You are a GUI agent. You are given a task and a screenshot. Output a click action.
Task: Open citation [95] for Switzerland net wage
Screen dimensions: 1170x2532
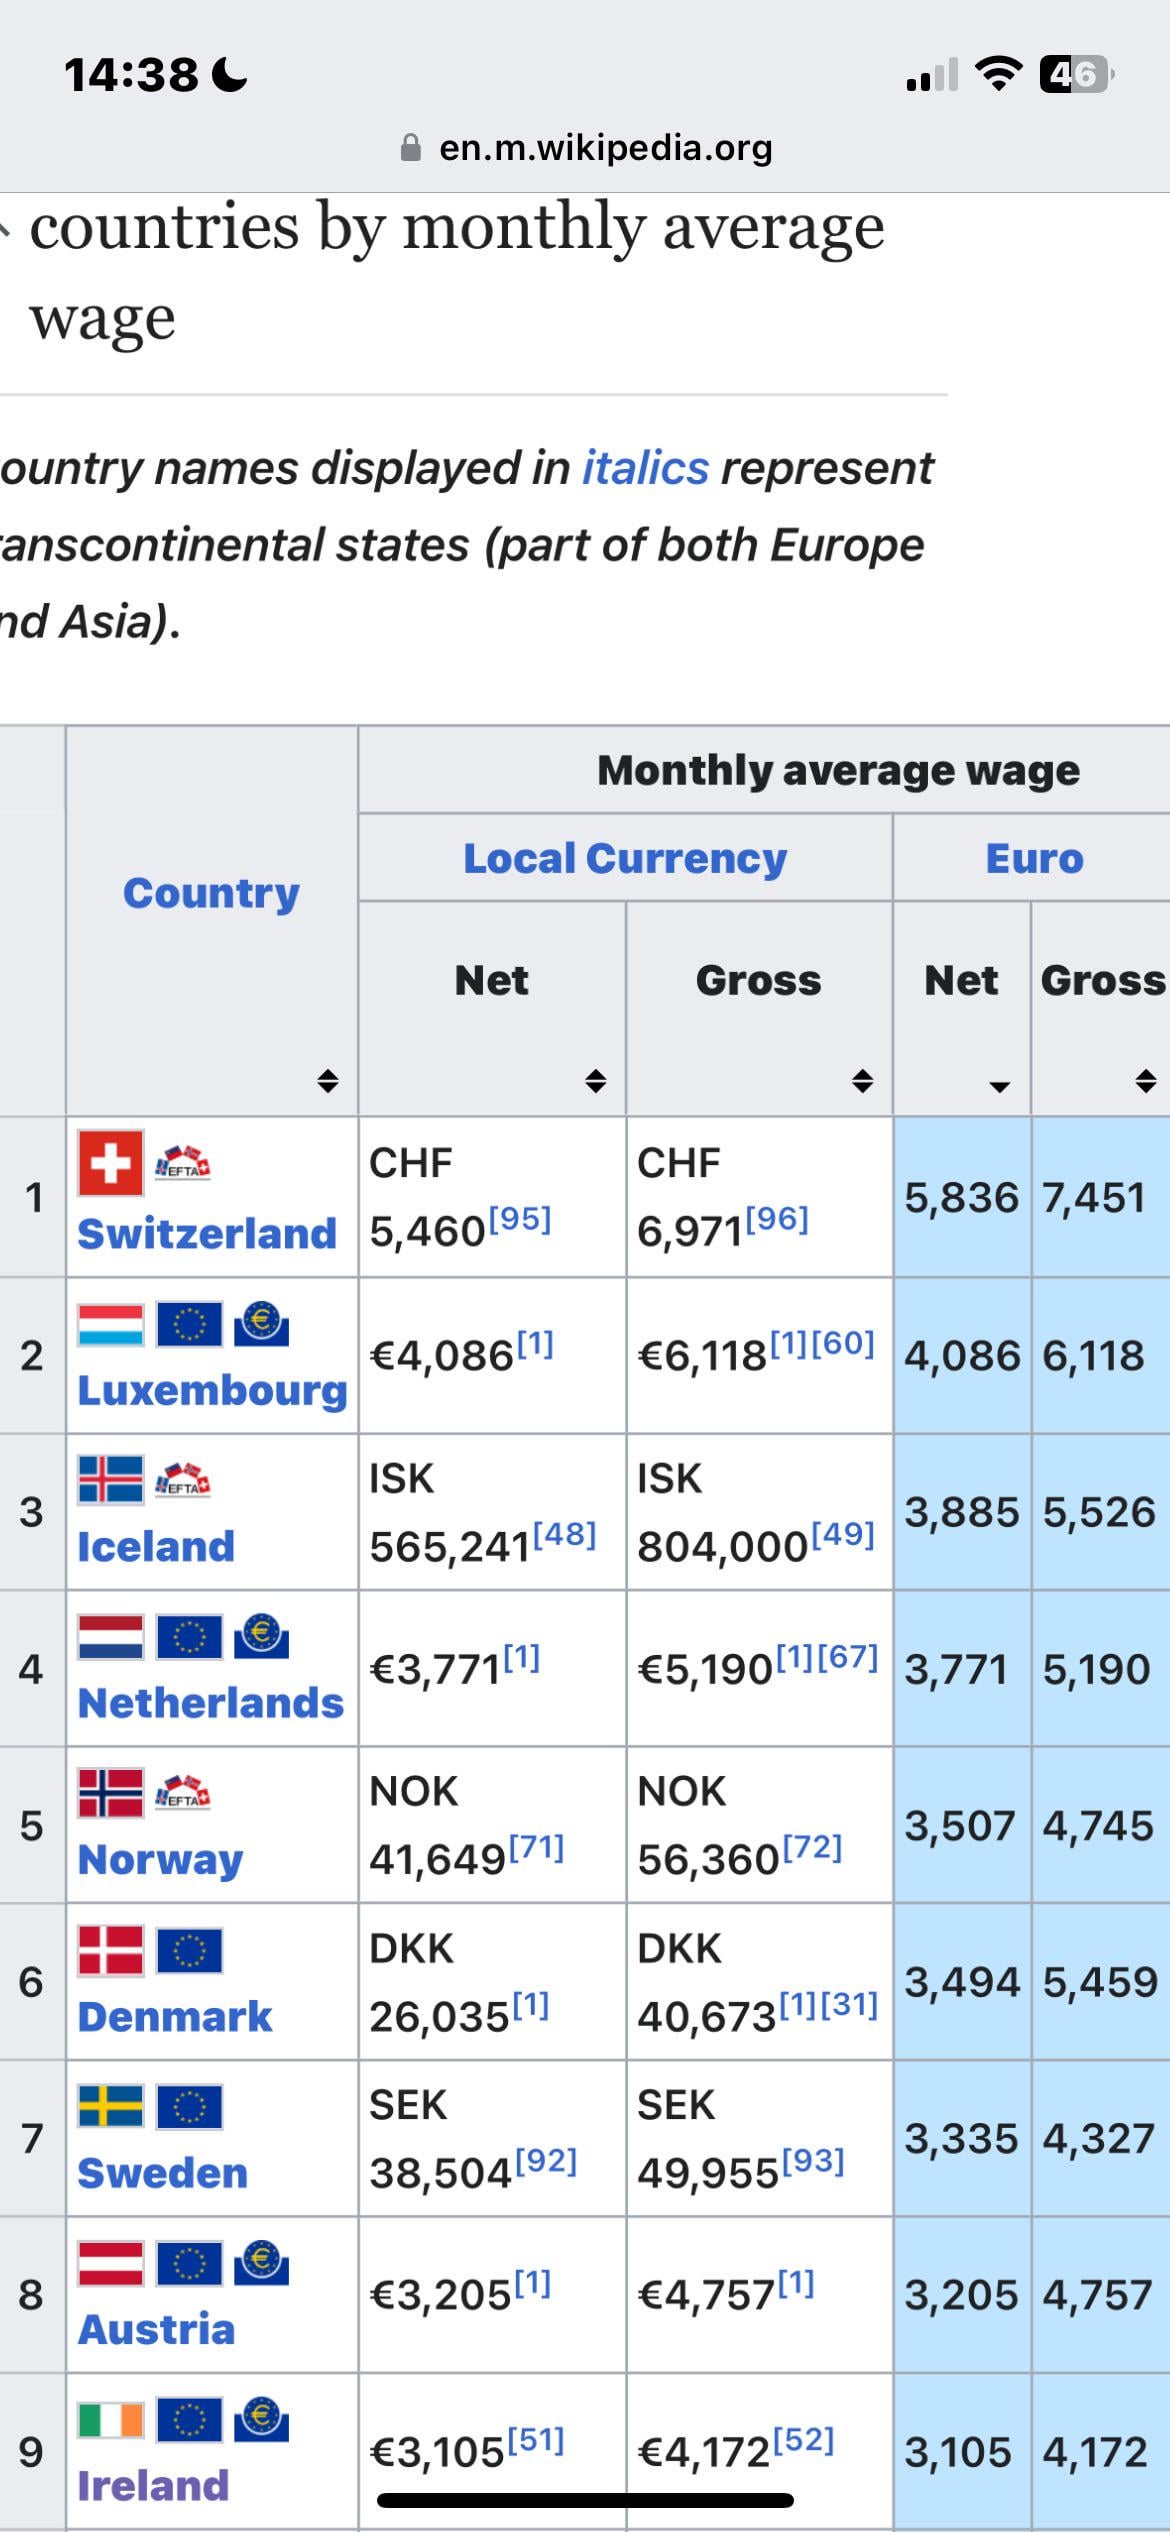[520, 1219]
